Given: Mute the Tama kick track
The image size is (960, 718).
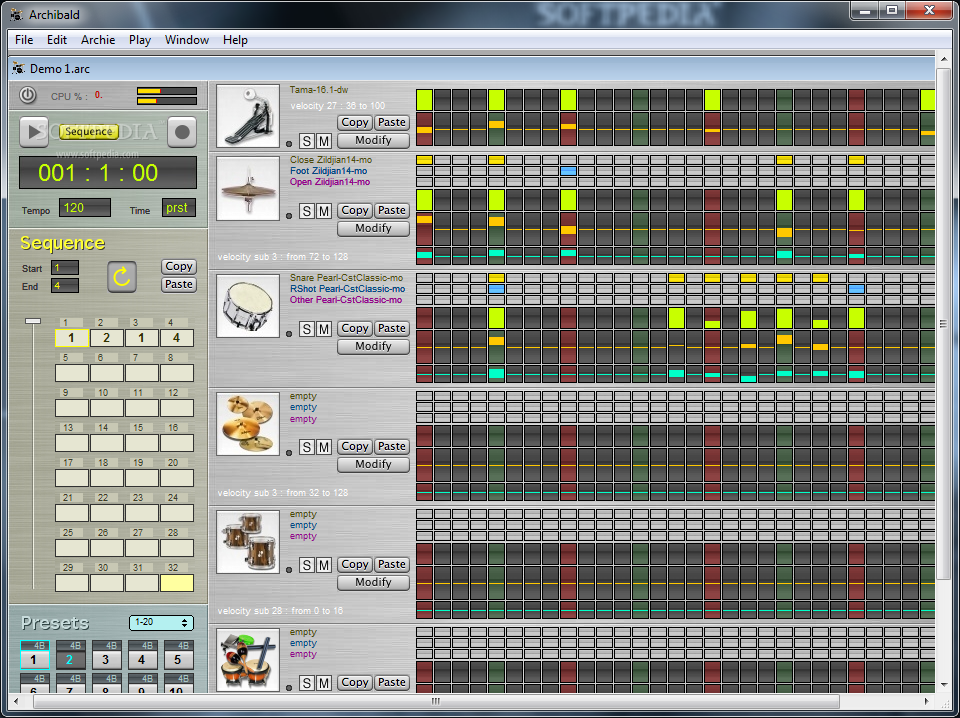Looking at the screenshot, I should pos(324,141).
